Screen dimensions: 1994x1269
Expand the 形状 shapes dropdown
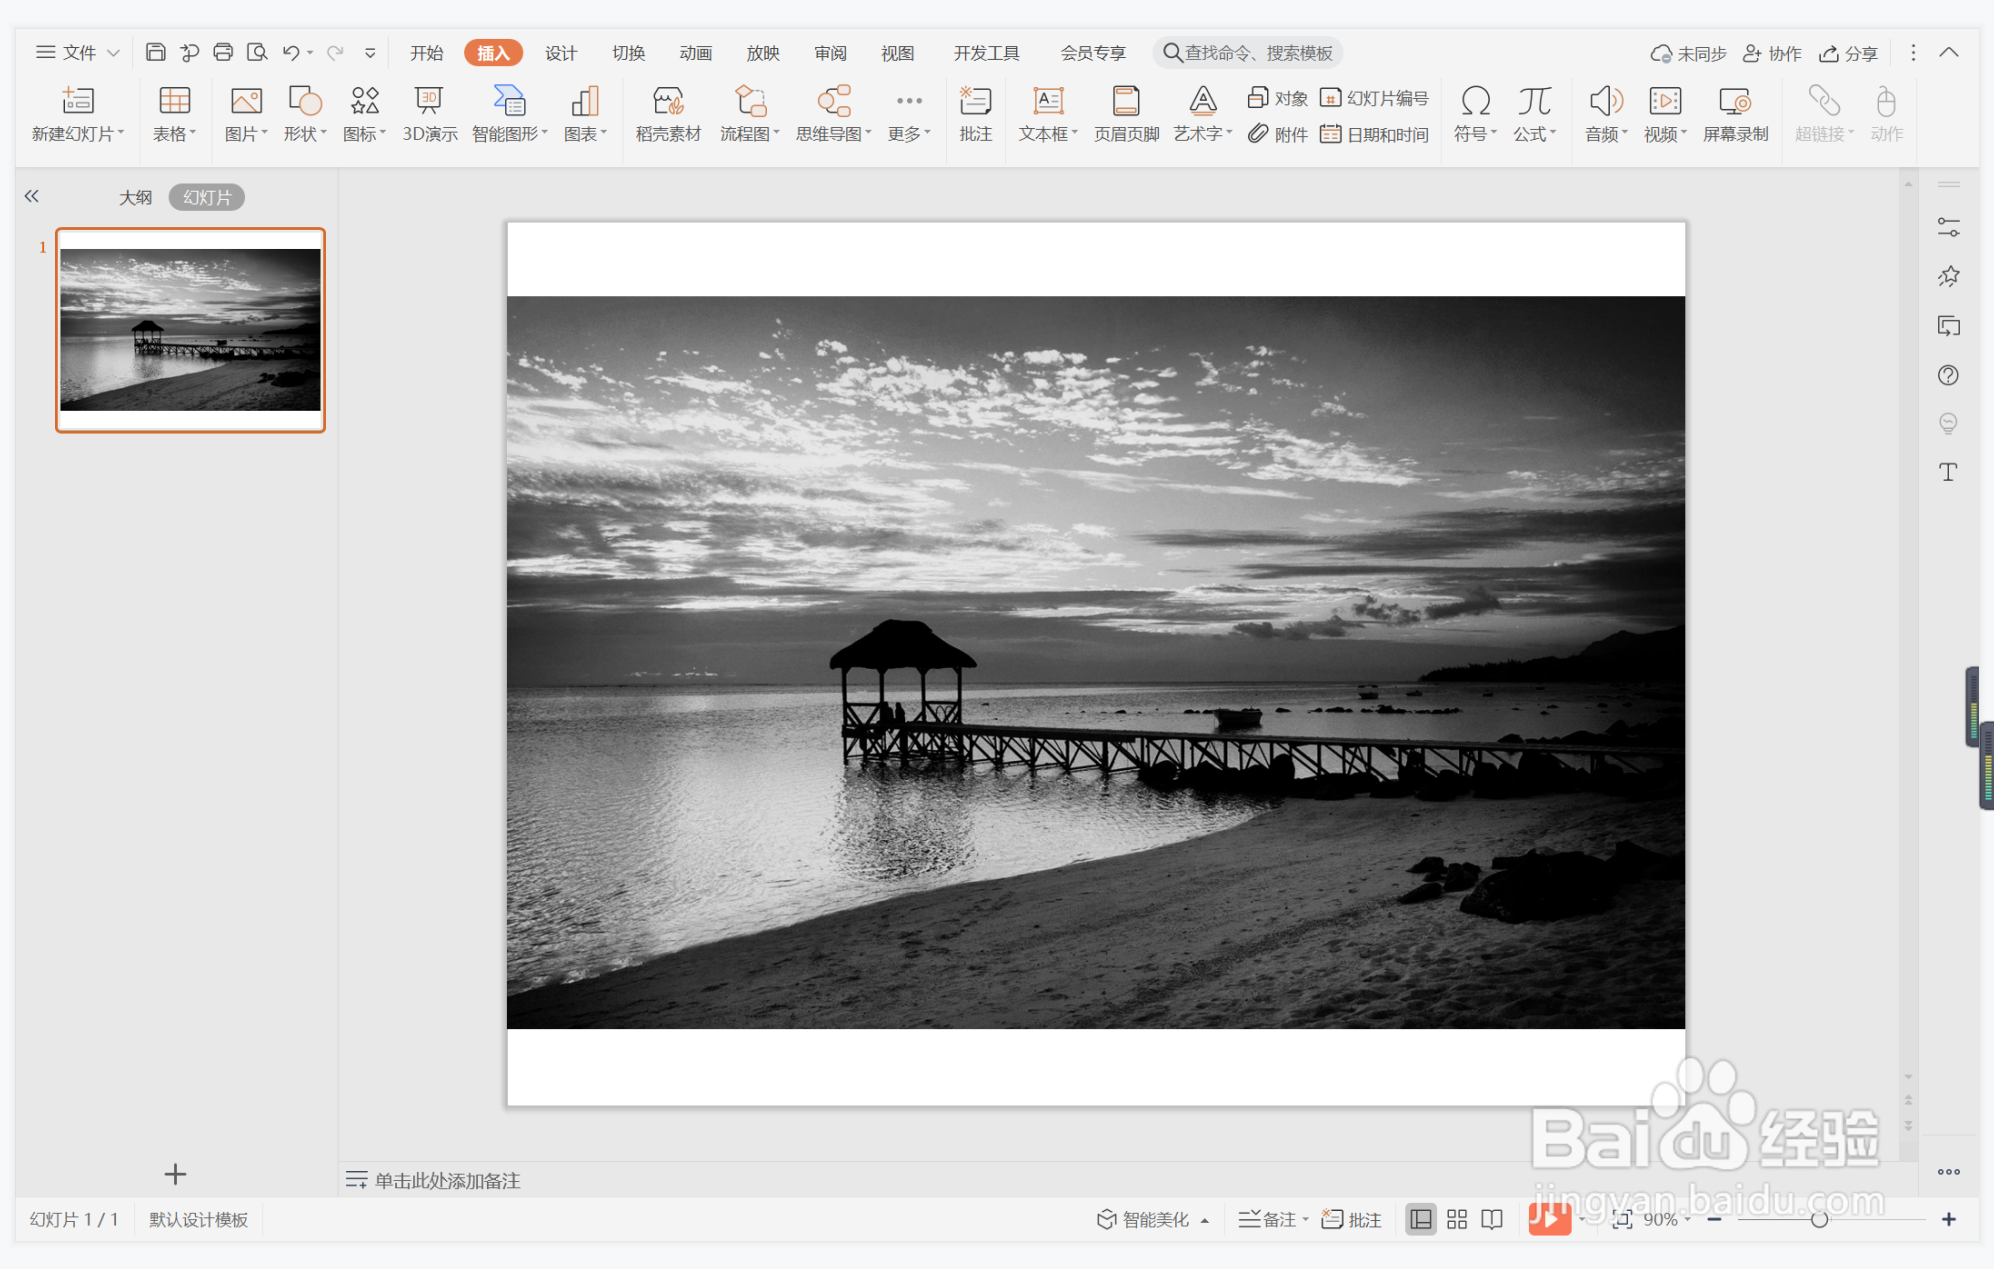[323, 134]
